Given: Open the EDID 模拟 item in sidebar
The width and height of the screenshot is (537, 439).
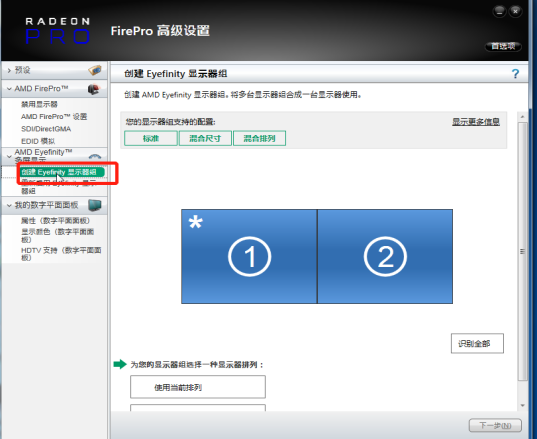Looking at the screenshot, I should pos(38,141).
